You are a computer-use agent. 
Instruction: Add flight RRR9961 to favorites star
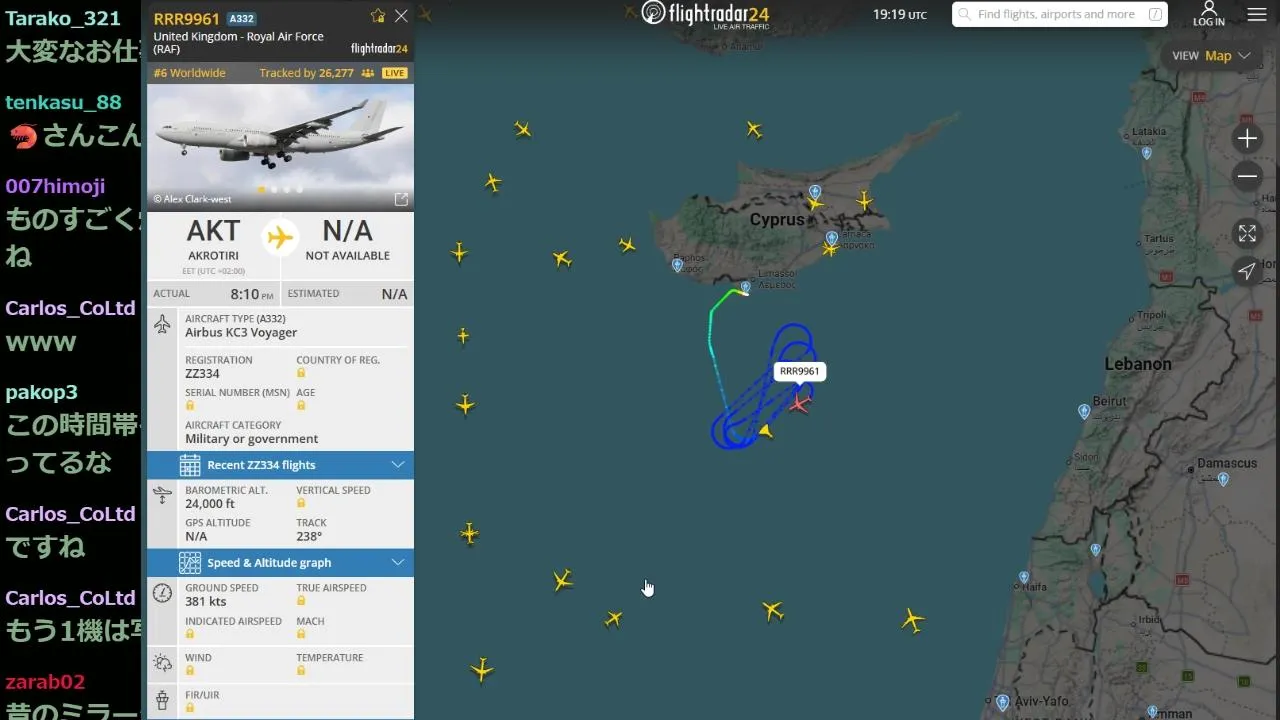378,16
